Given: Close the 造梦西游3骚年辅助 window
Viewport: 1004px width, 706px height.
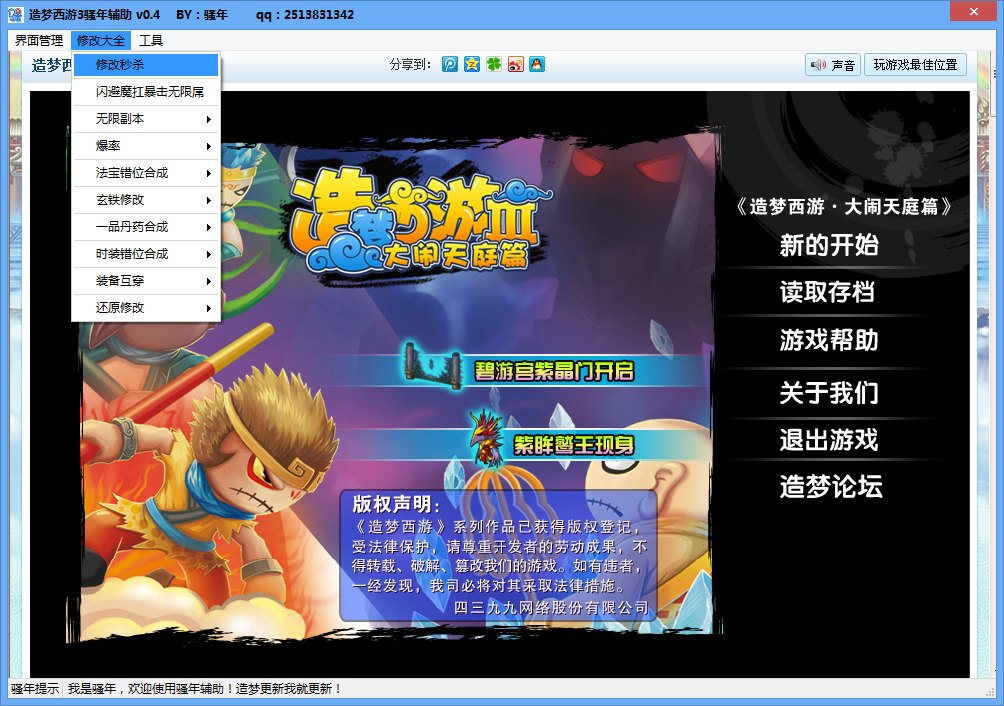Looking at the screenshot, I should tap(973, 12).
